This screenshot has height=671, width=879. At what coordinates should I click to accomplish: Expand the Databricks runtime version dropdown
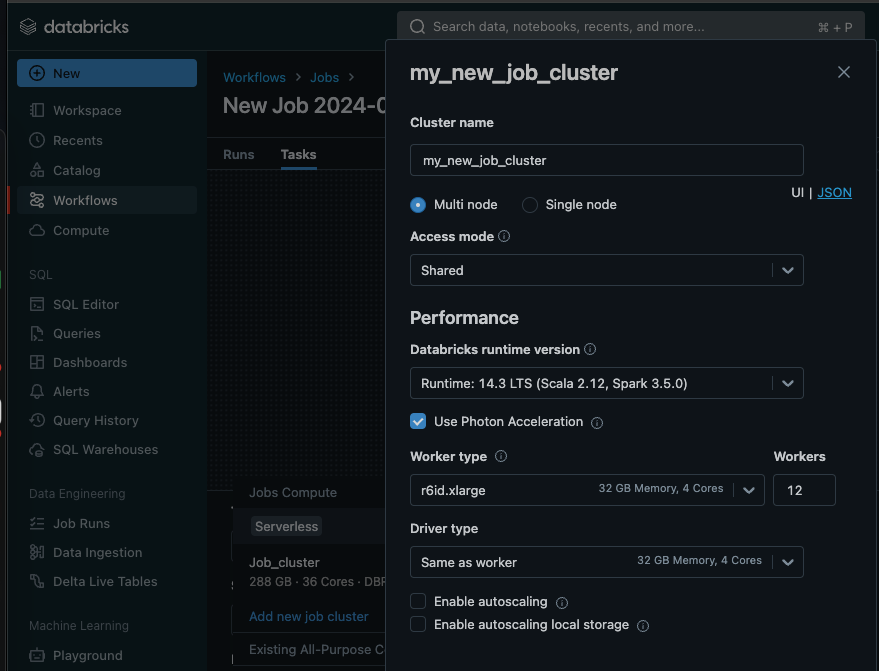pyautogui.click(x=606, y=383)
